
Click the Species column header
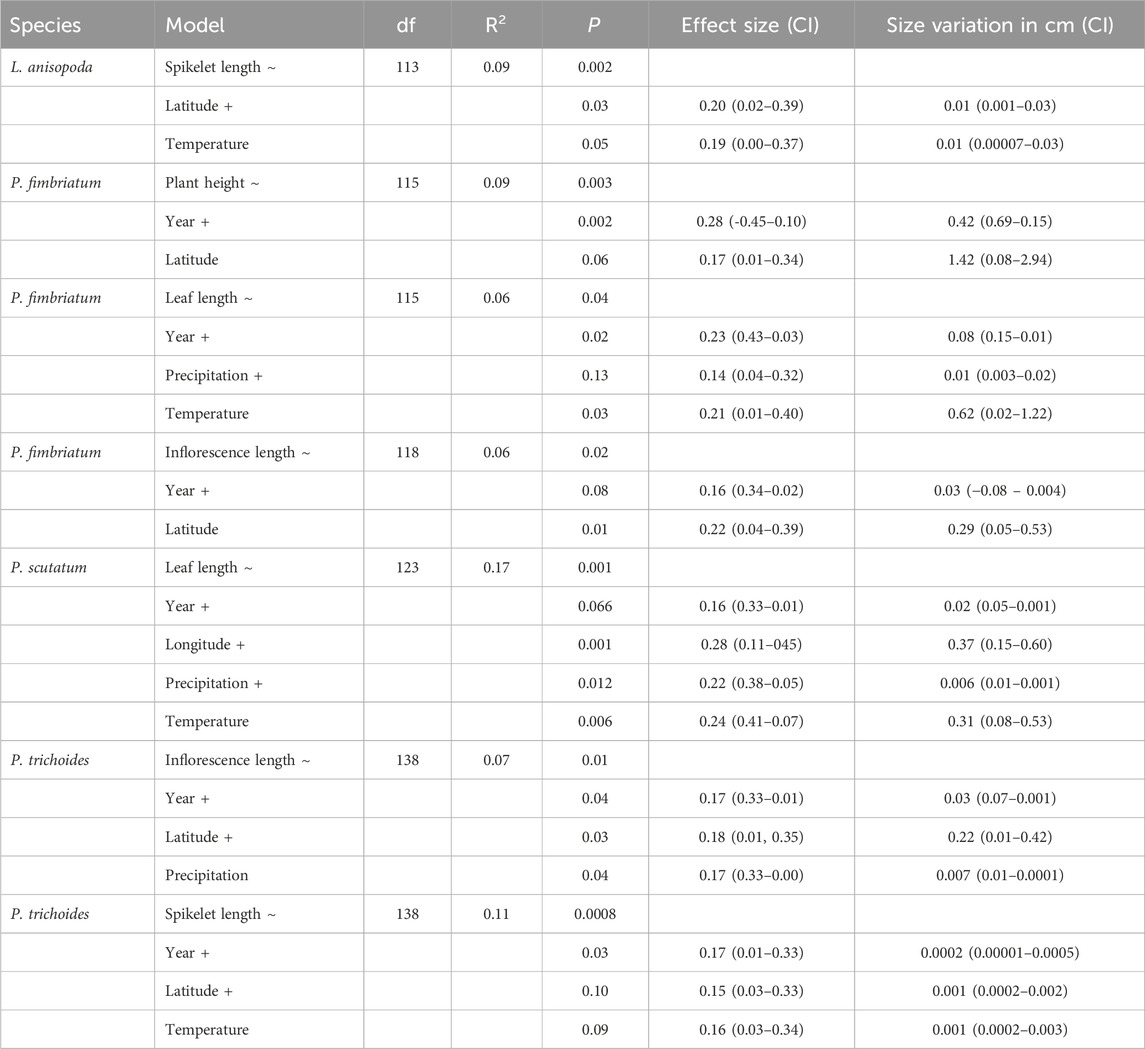(41, 24)
